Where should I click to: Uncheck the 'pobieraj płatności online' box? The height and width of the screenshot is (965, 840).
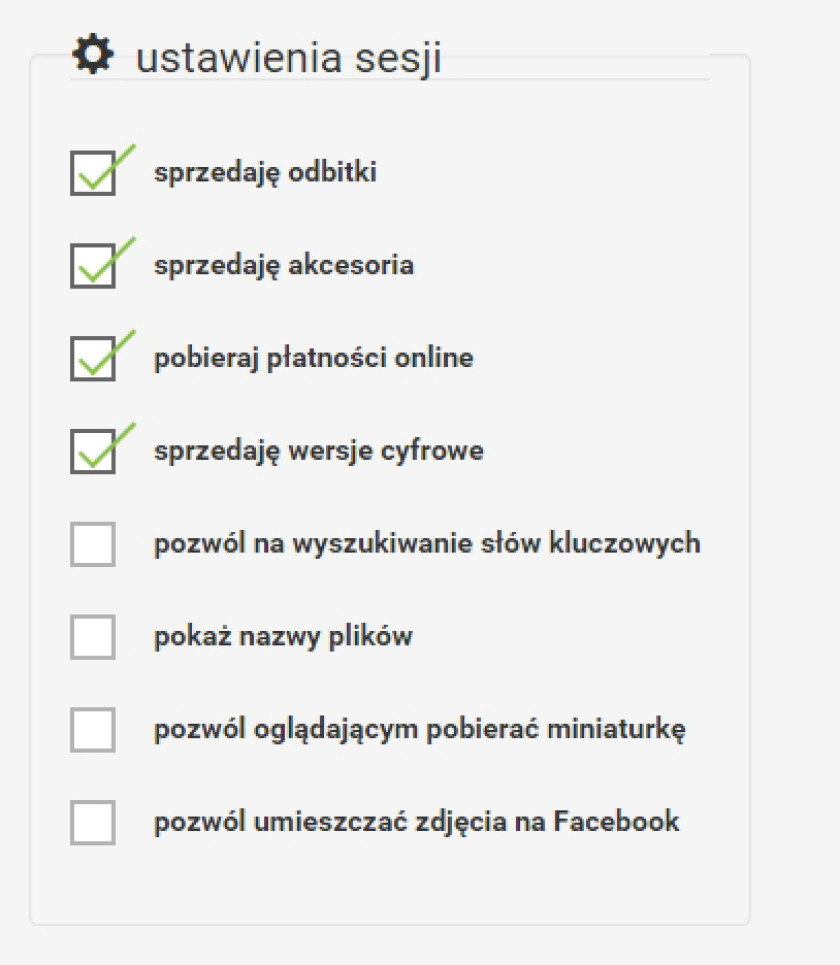[93, 359]
